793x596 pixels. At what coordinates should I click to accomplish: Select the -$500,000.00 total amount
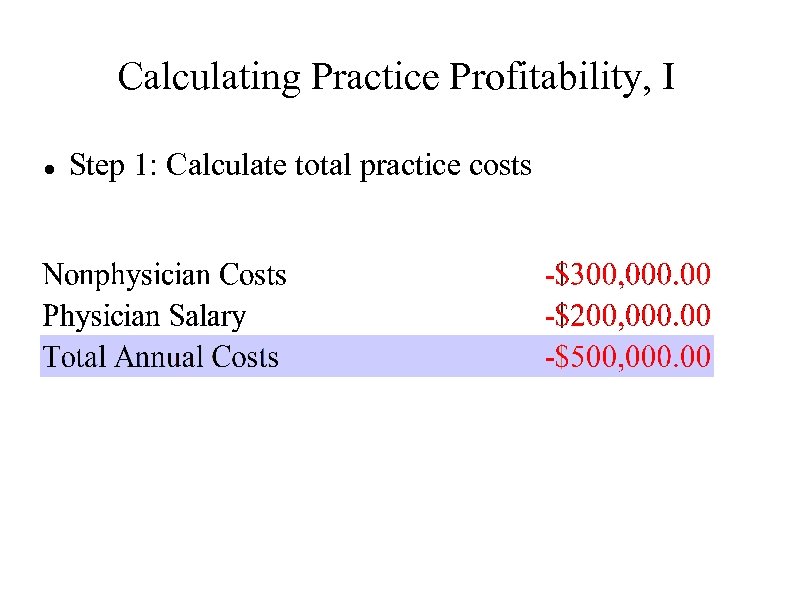pyautogui.click(x=627, y=357)
